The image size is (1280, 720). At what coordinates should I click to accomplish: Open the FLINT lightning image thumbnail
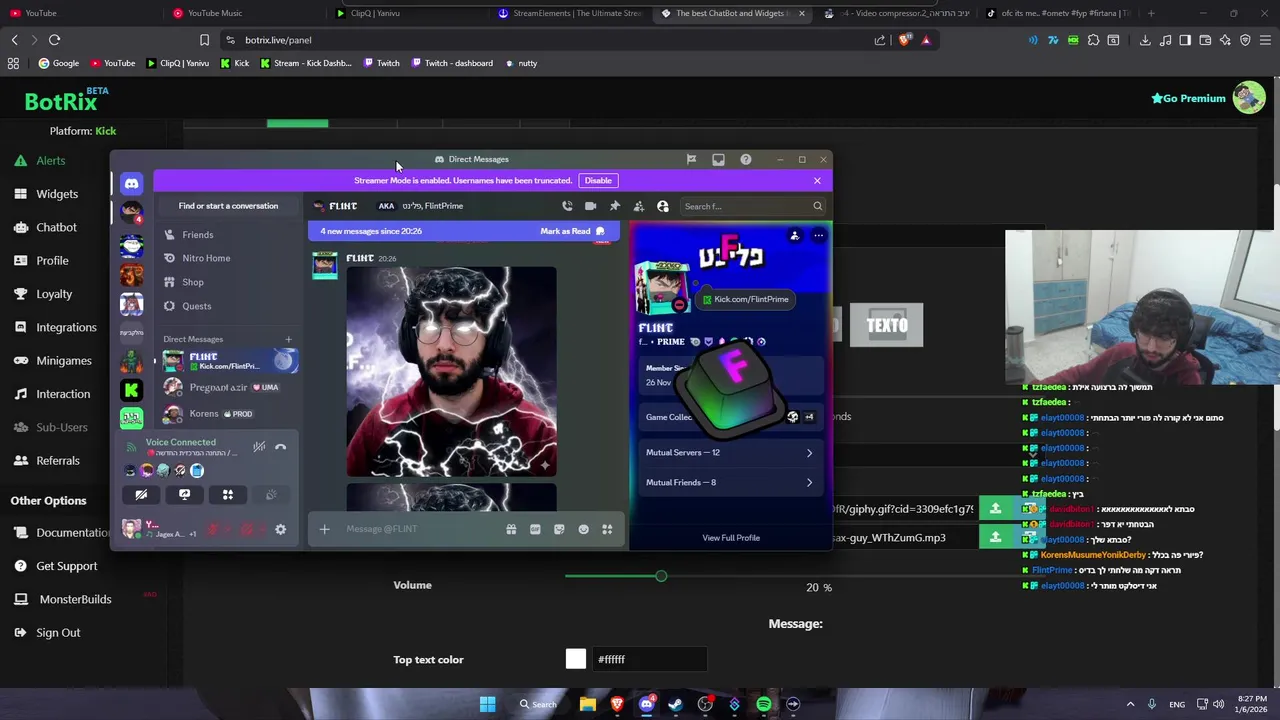point(451,372)
